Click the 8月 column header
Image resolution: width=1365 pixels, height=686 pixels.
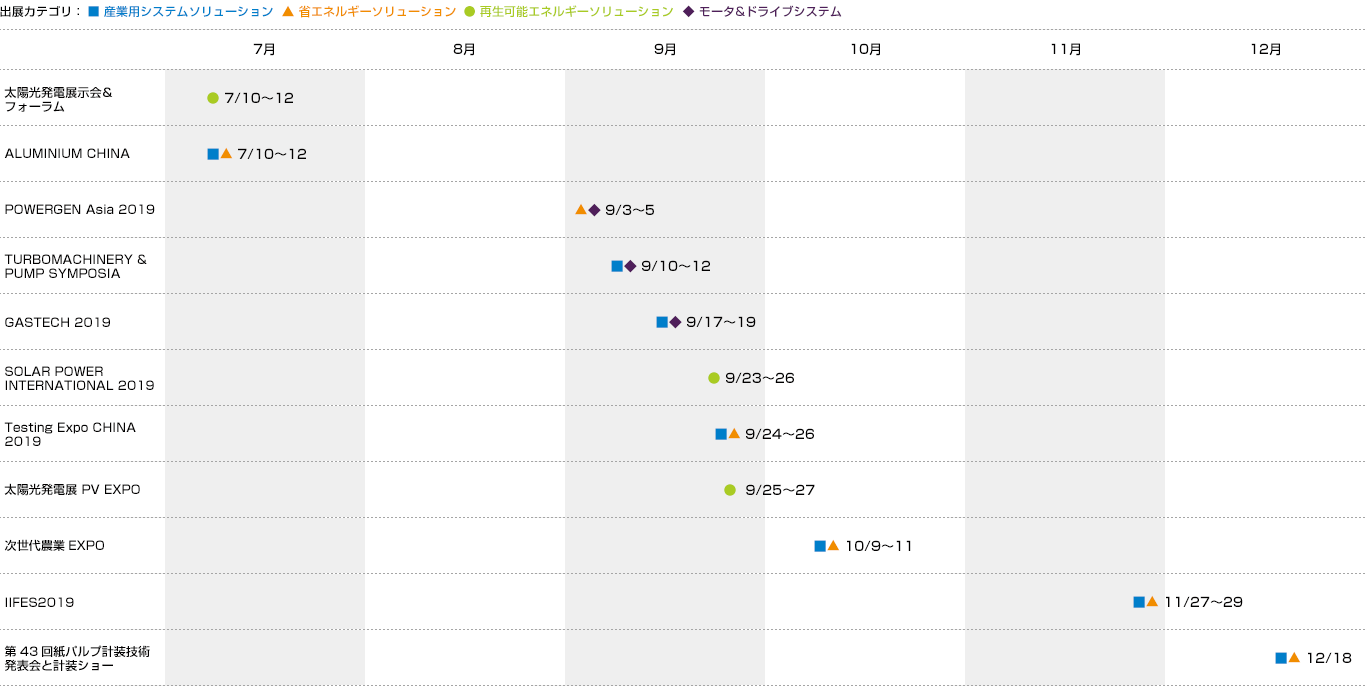[465, 49]
